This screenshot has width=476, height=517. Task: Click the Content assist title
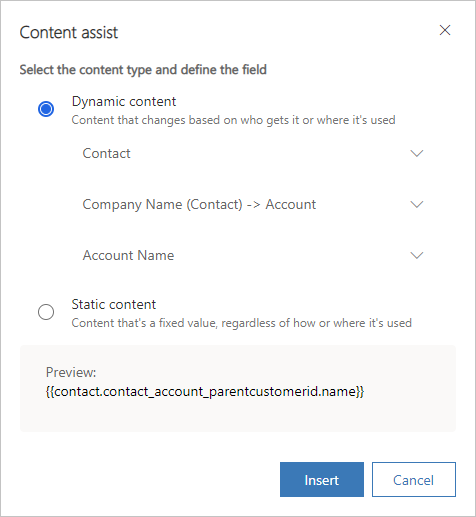[69, 33]
